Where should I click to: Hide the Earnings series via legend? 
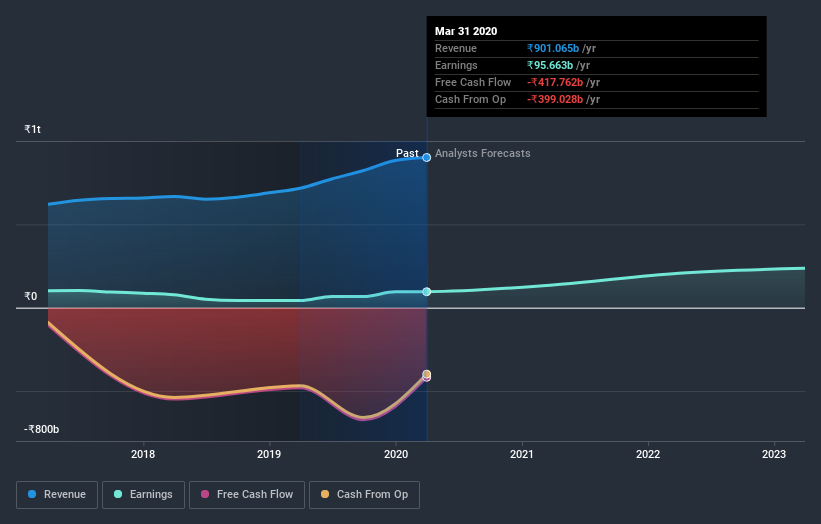[145, 494]
